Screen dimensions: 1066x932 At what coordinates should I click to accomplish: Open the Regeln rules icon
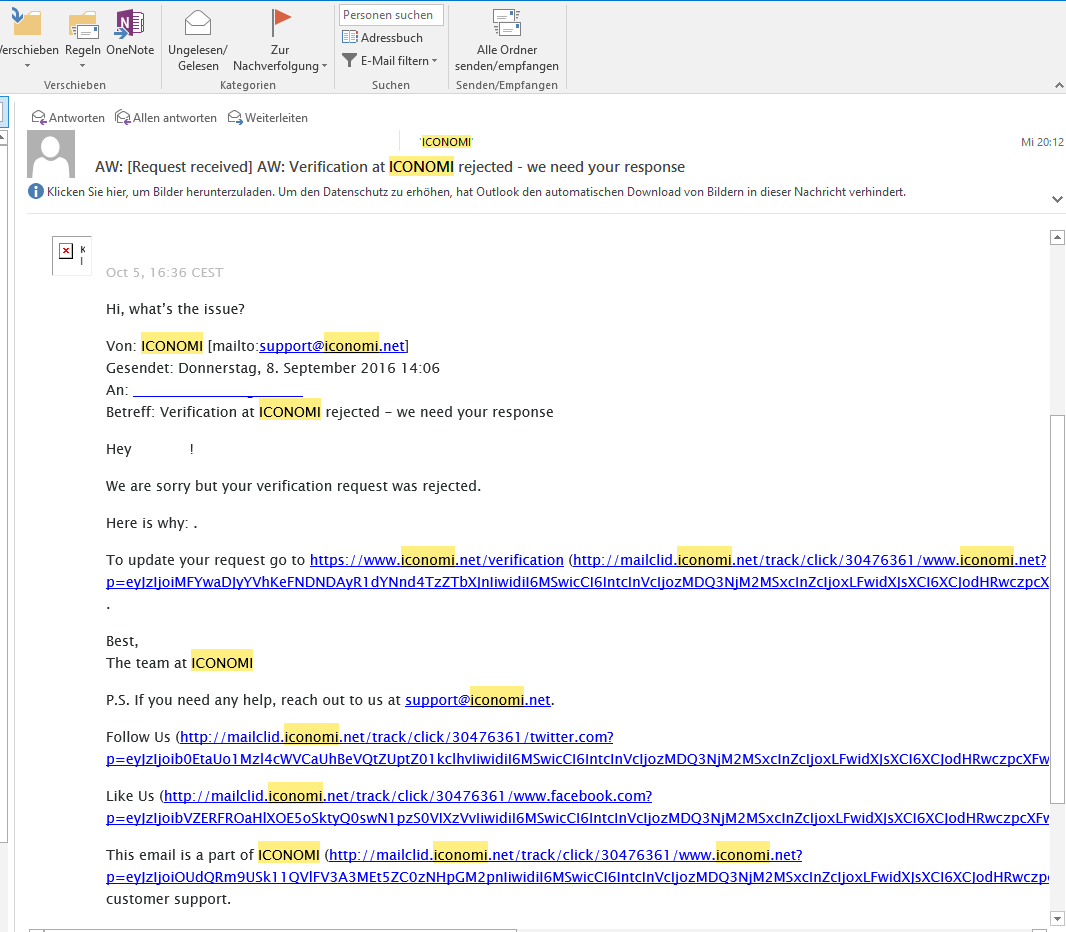point(83,24)
